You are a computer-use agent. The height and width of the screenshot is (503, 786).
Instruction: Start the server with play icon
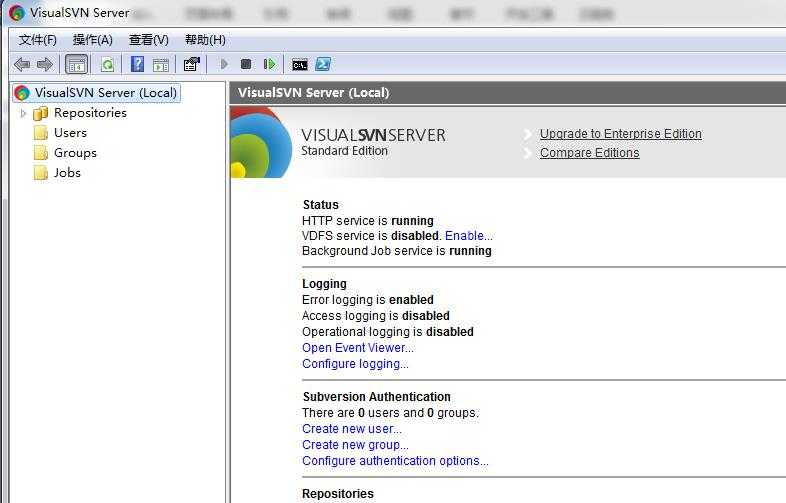pos(224,64)
